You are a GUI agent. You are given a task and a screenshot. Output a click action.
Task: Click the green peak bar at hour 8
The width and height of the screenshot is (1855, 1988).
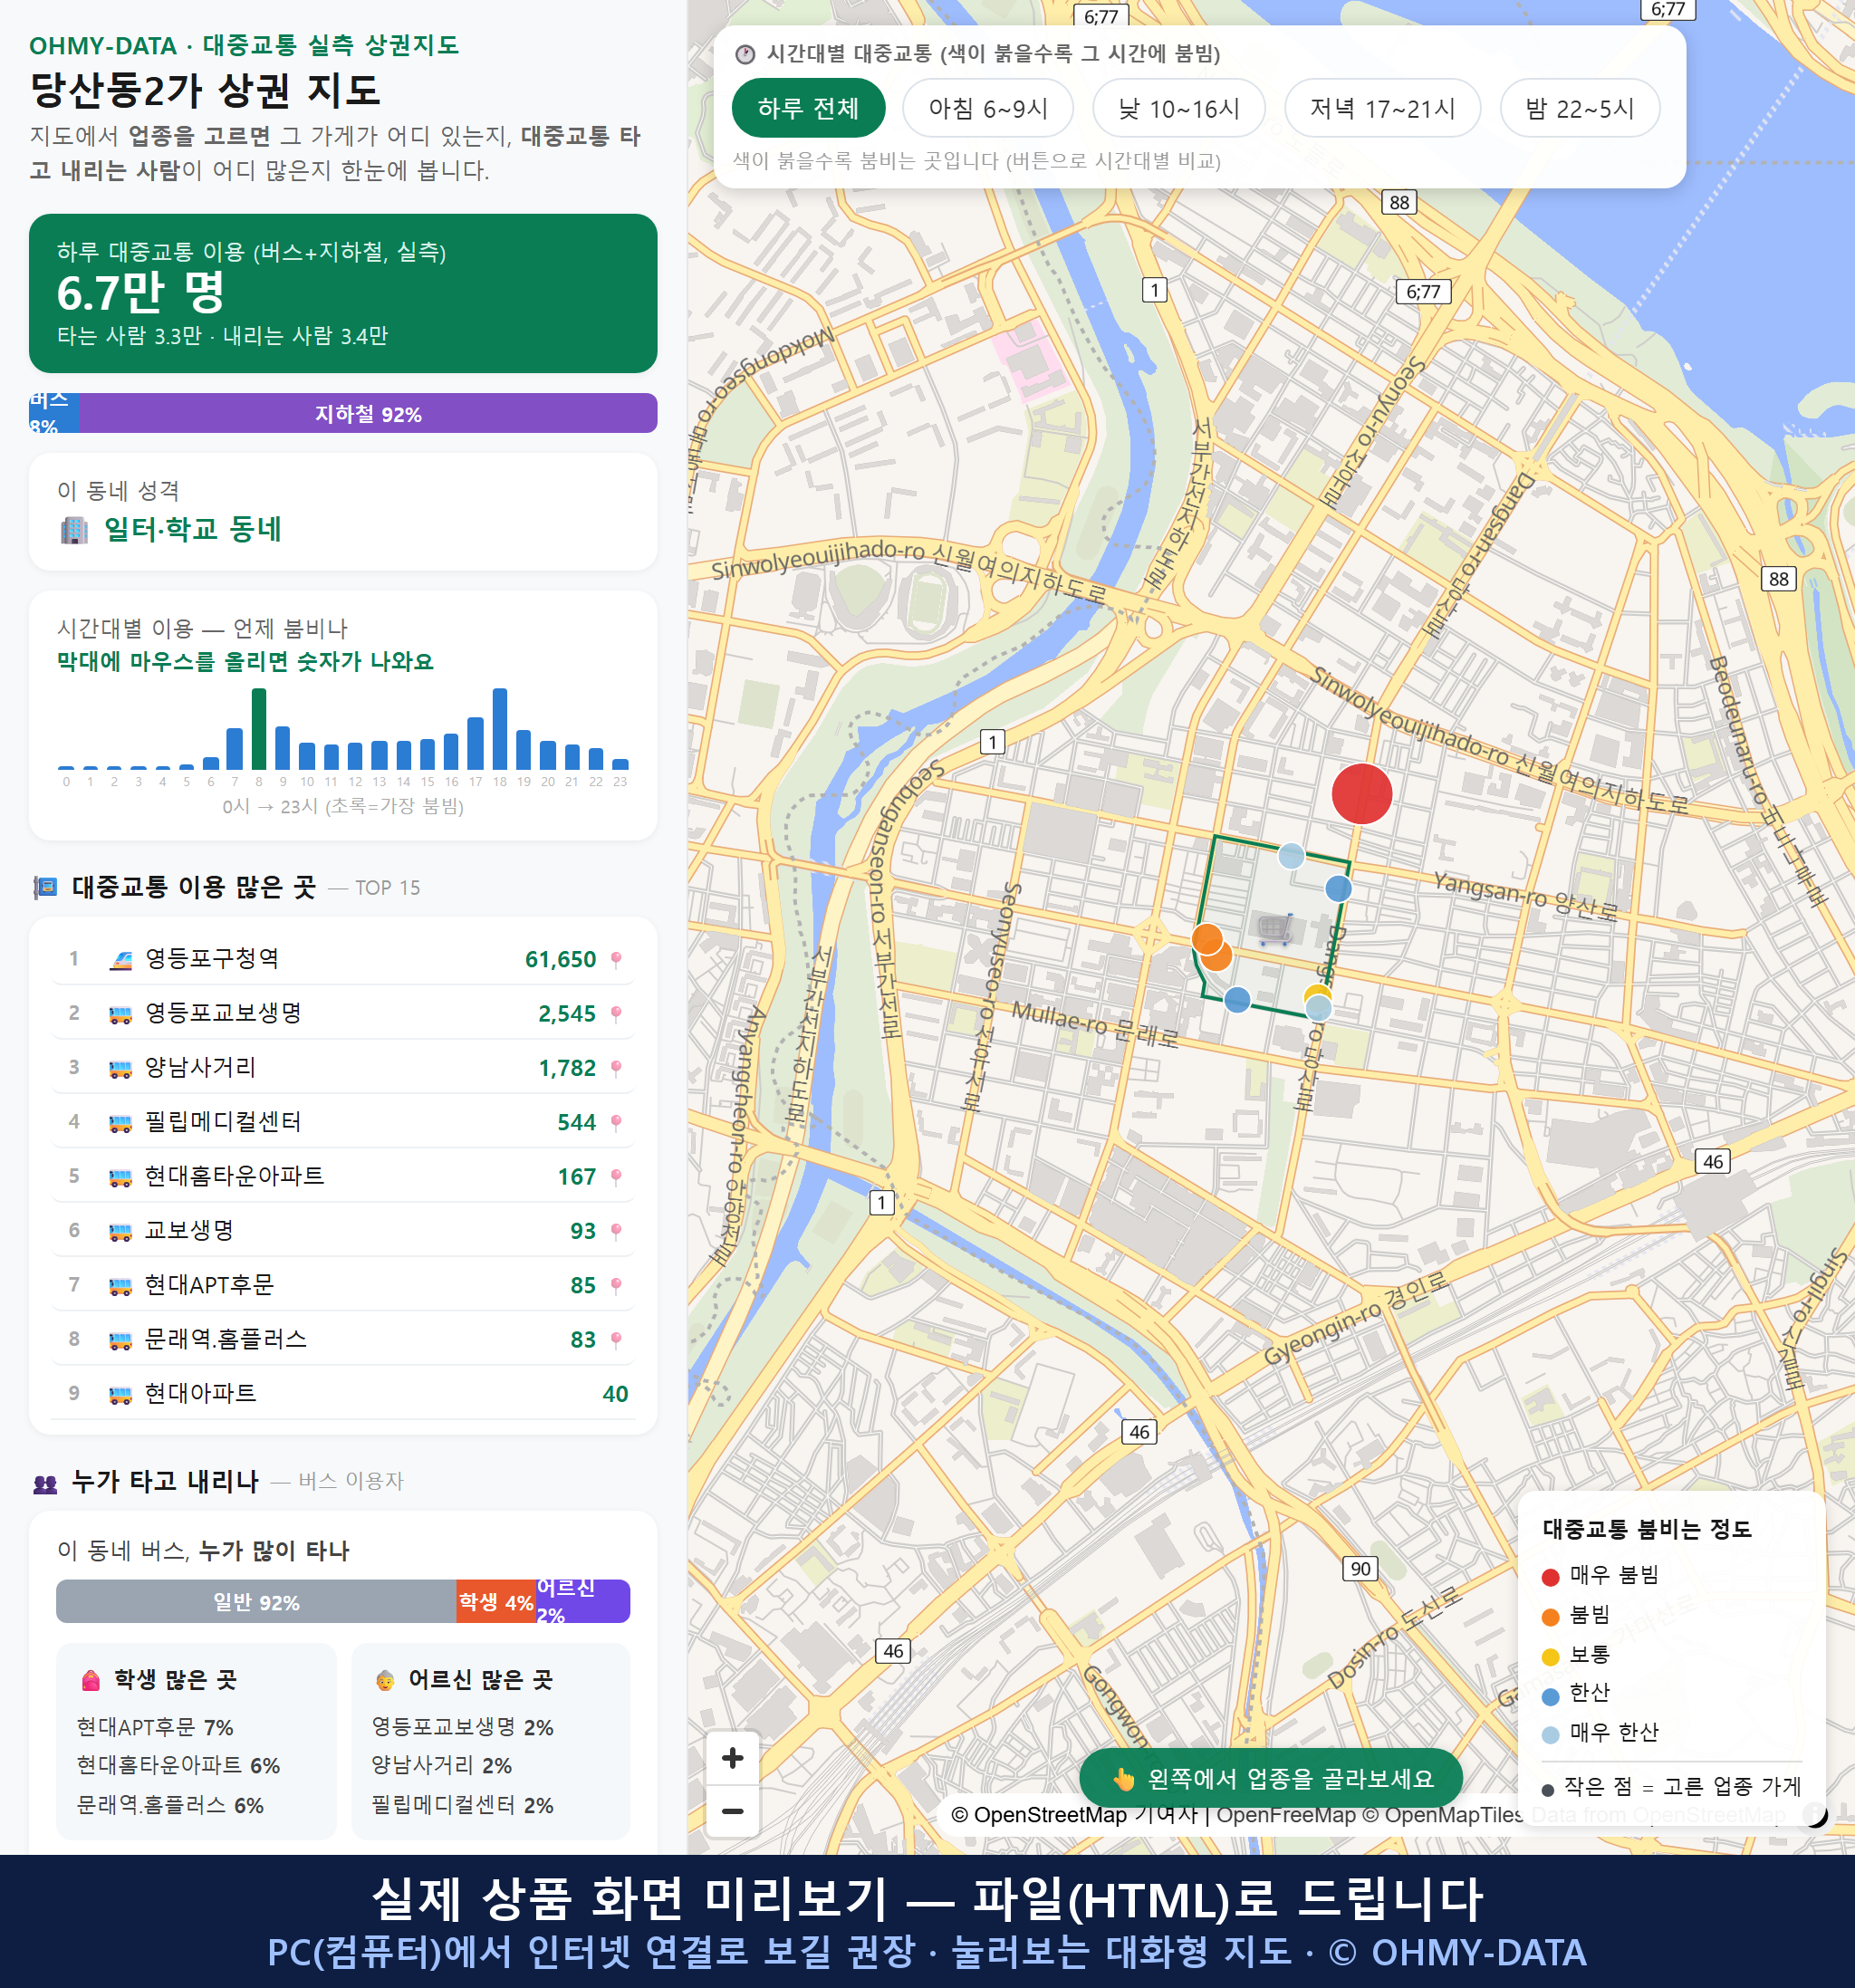click(259, 728)
